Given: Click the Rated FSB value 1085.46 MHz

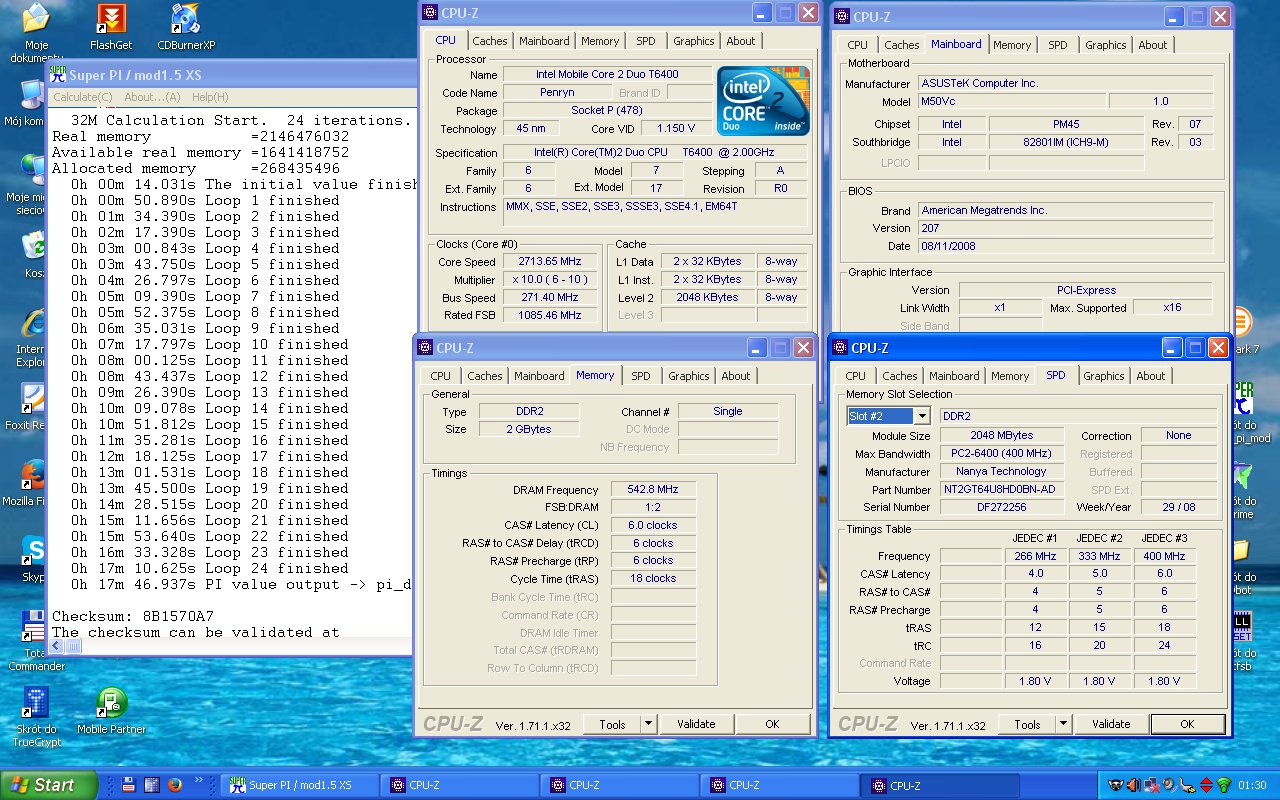Looking at the screenshot, I should (548, 316).
